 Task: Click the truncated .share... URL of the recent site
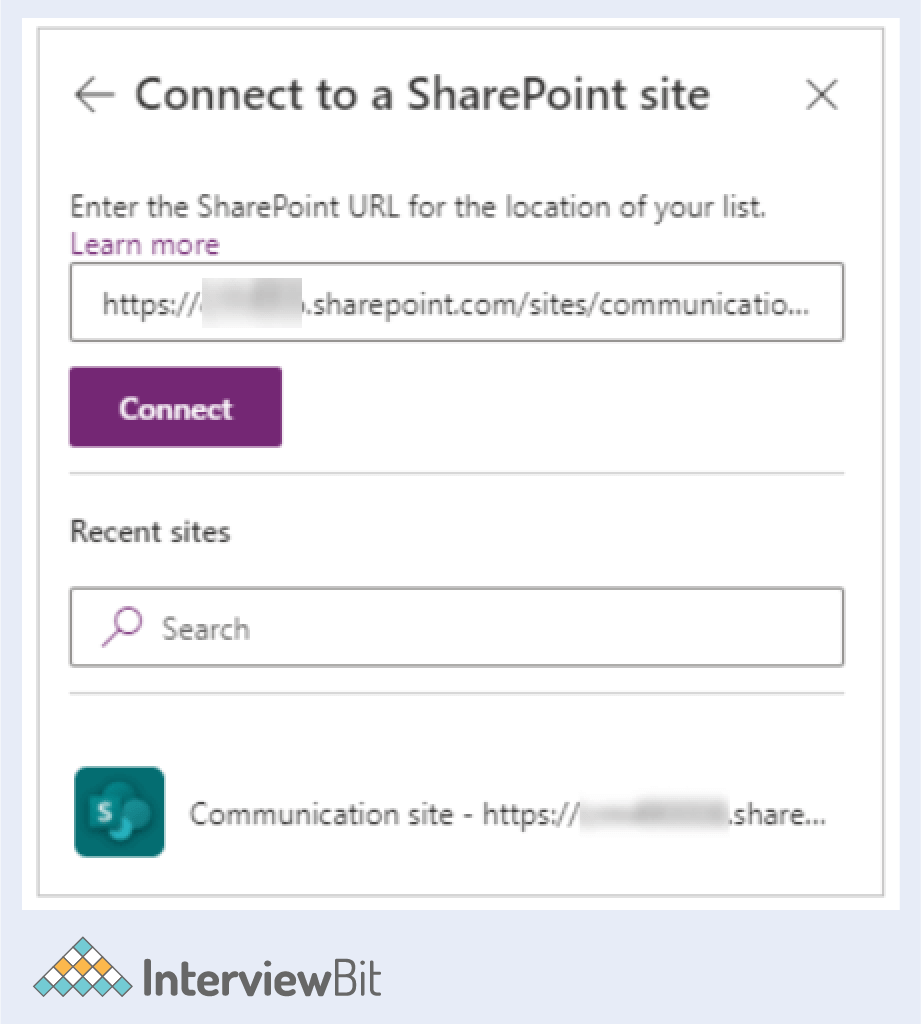[777, 814]
